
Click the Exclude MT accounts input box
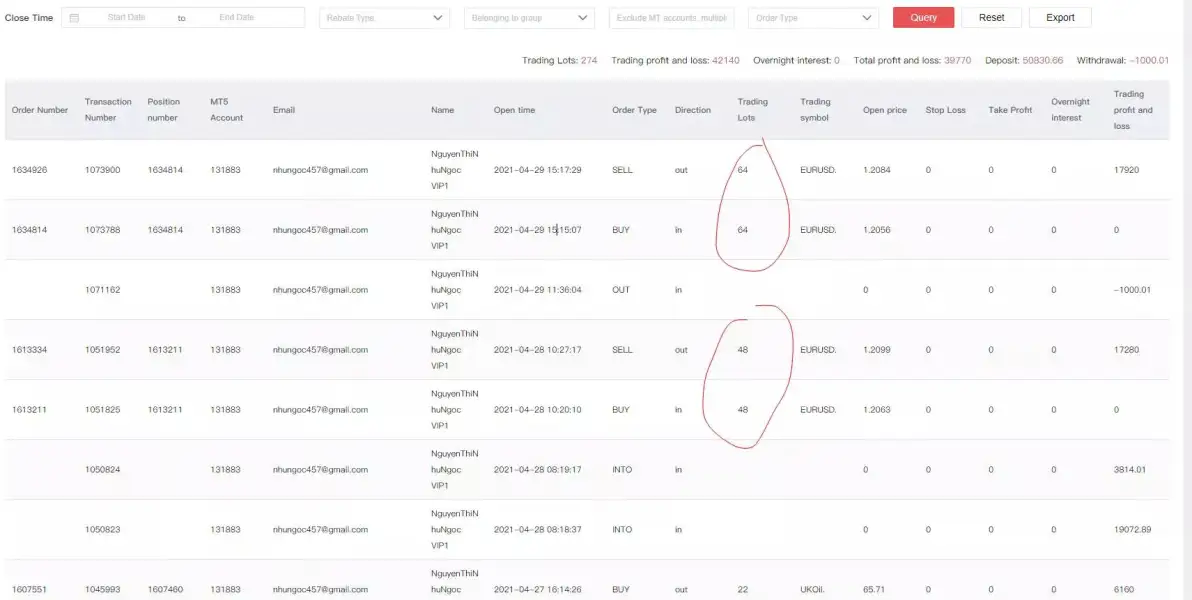[x=671, y=18]
